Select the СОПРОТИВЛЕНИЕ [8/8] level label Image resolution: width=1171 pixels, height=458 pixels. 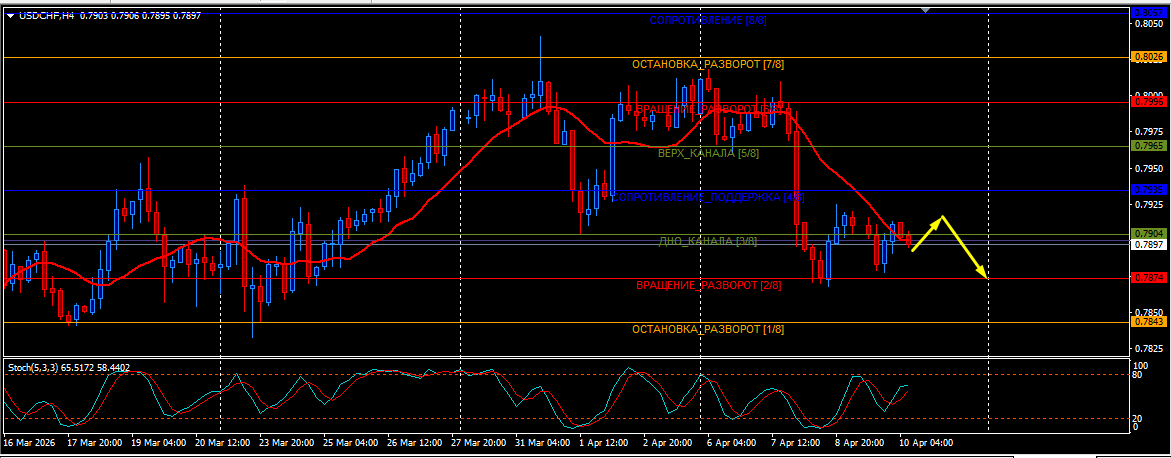coord(708,21)
